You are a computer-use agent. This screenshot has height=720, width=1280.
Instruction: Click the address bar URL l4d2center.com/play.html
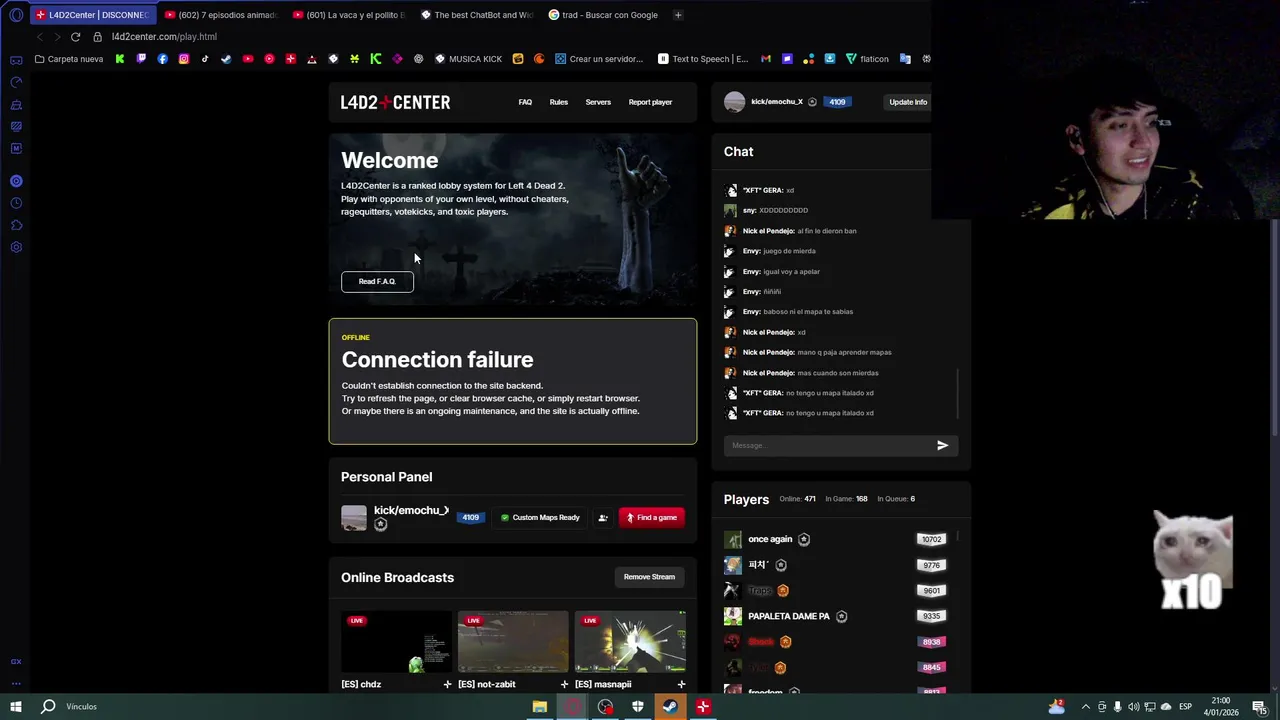click(164, 37)
